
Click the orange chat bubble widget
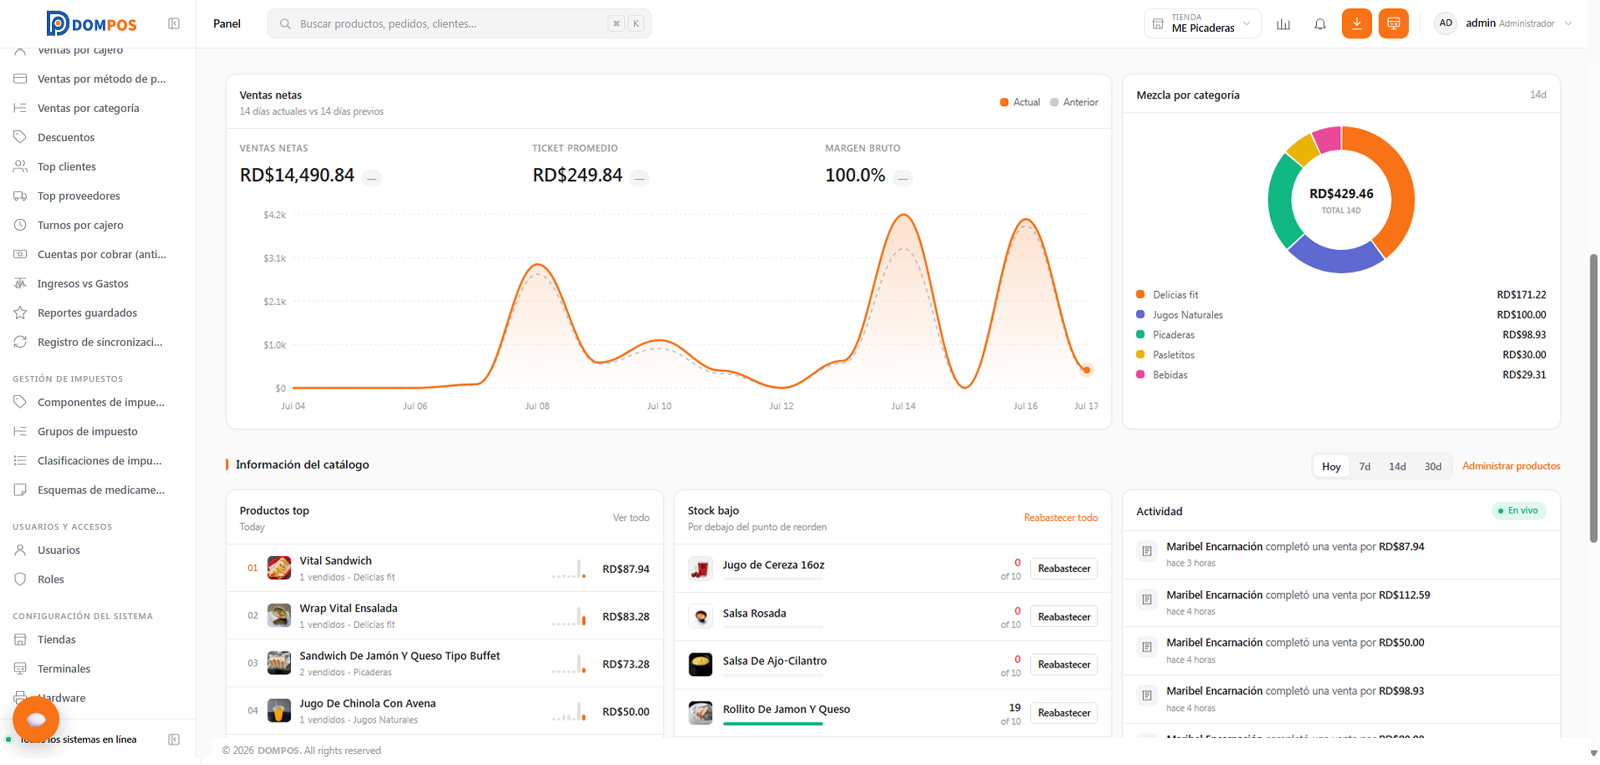(x=36, y=719)
